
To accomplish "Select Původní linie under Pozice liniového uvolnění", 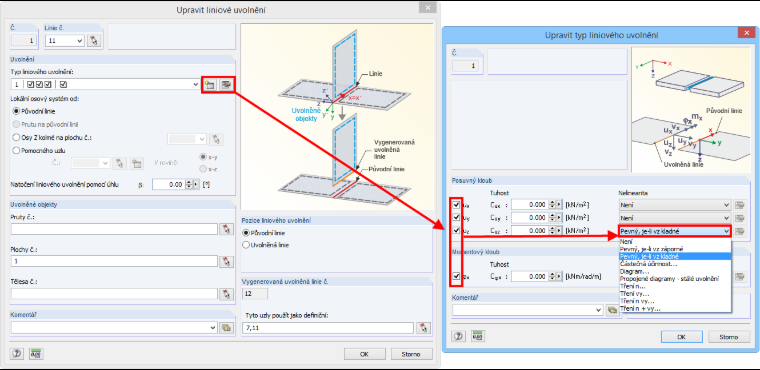I will [x=246, y=233].
